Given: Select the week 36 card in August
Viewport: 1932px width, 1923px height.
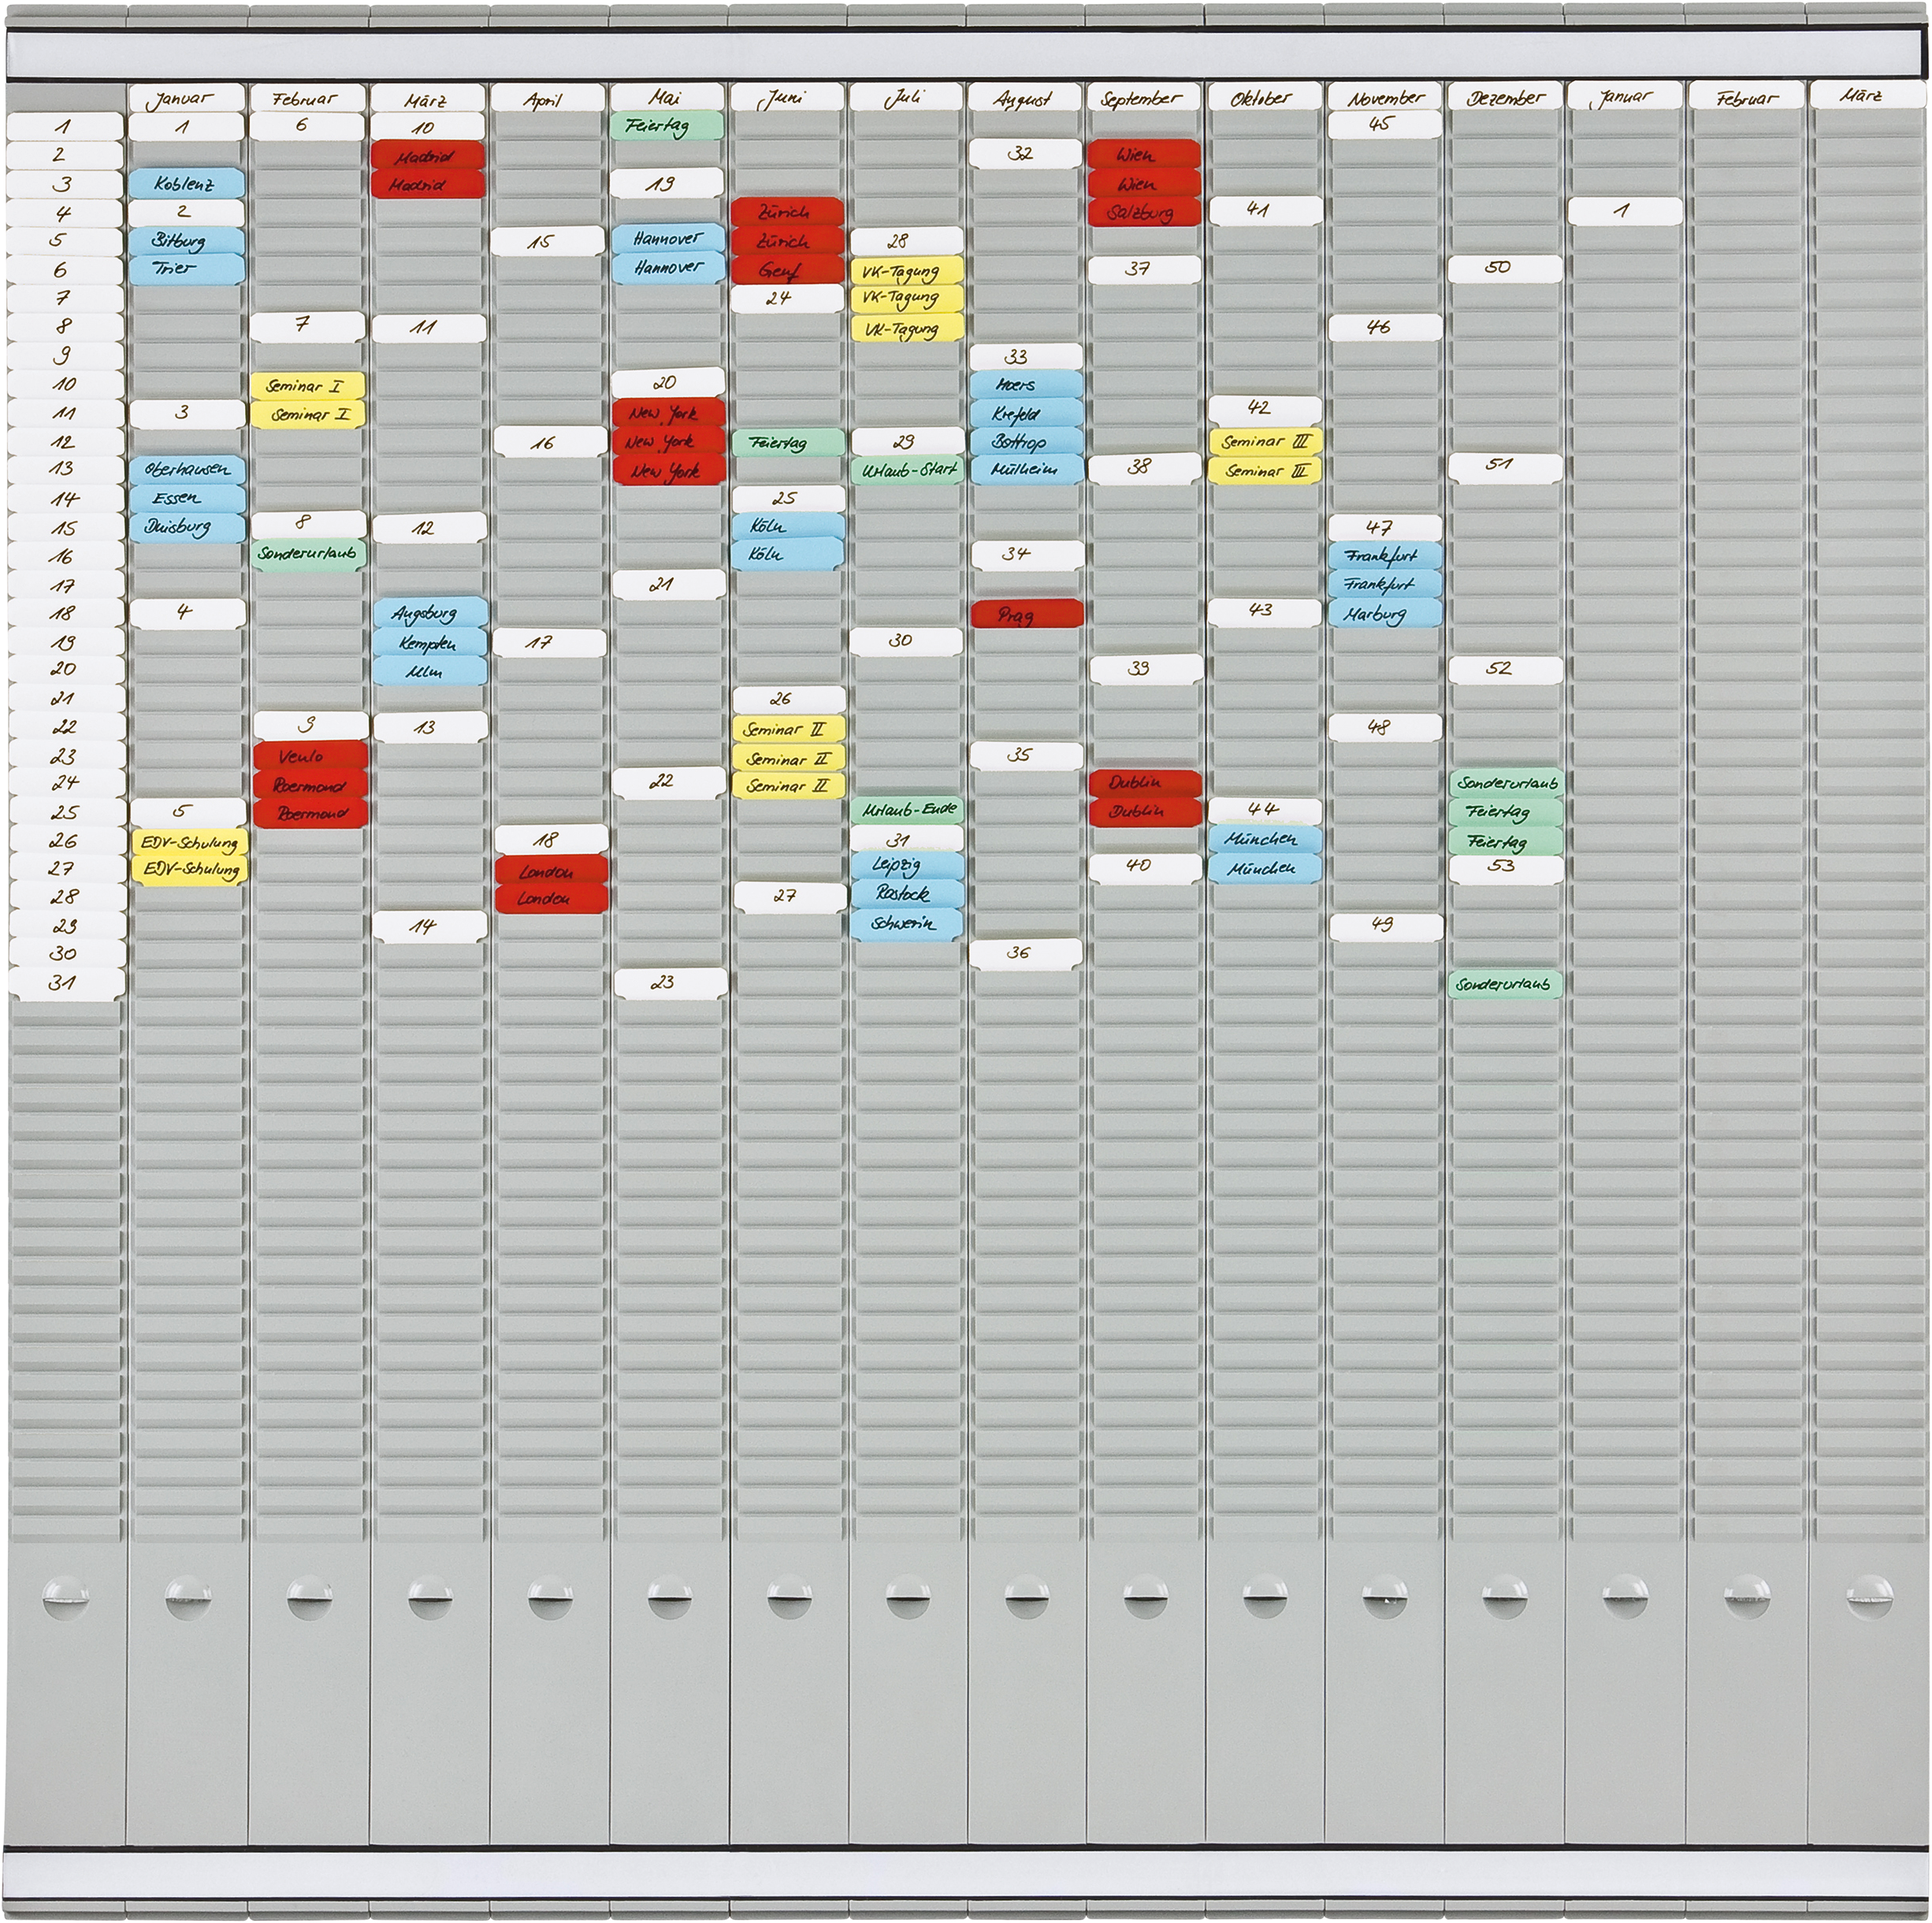Looking at the screenshot, I should (1024, 954).
